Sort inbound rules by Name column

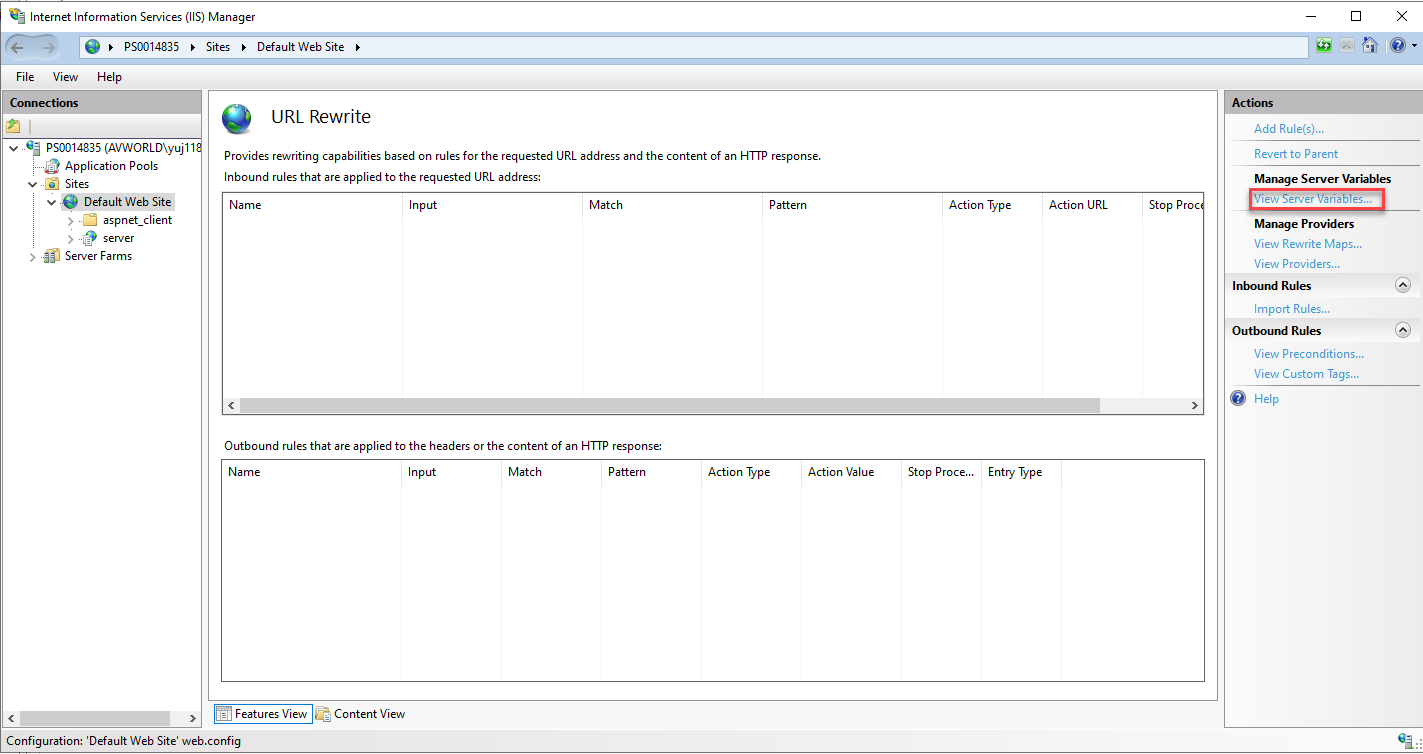312,205
